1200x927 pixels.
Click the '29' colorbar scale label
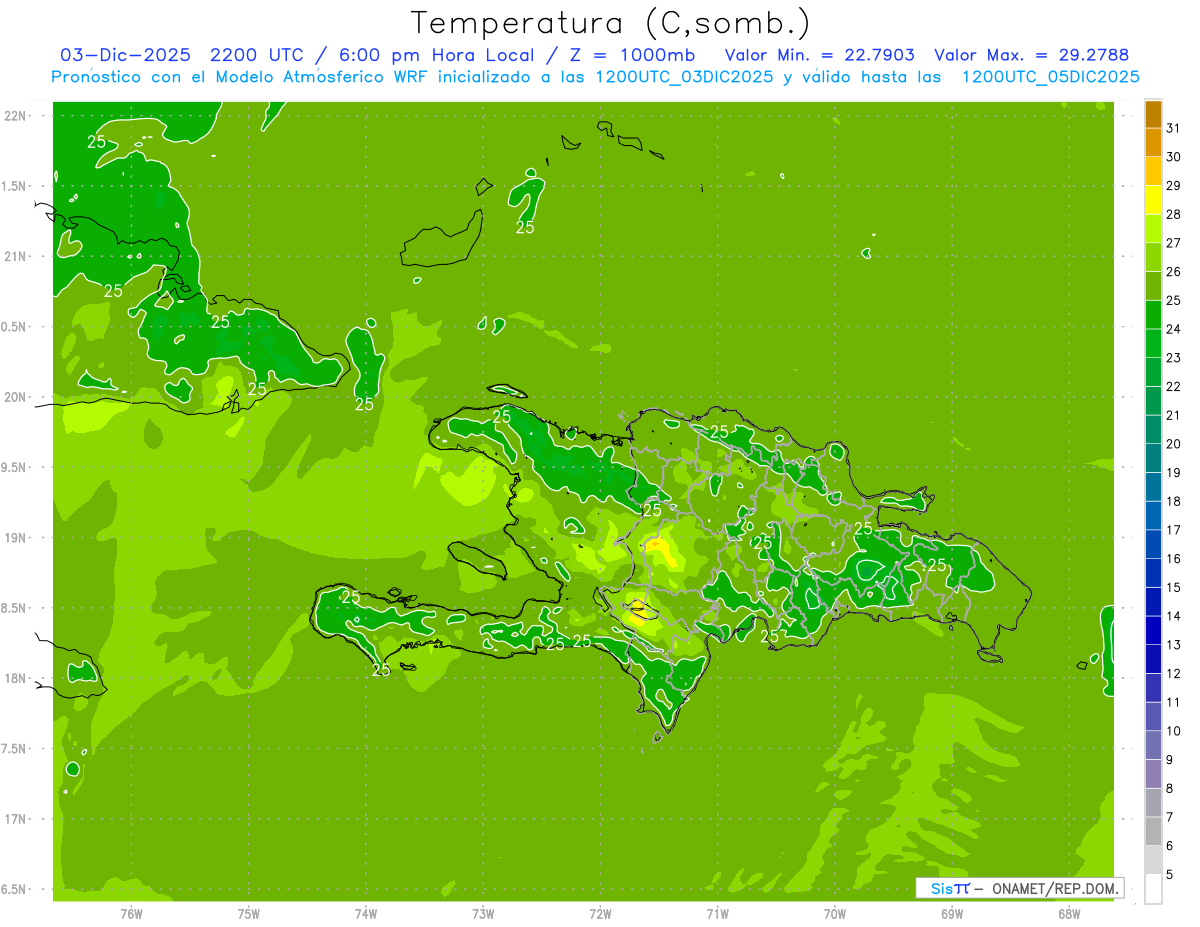coord(1174,185)
